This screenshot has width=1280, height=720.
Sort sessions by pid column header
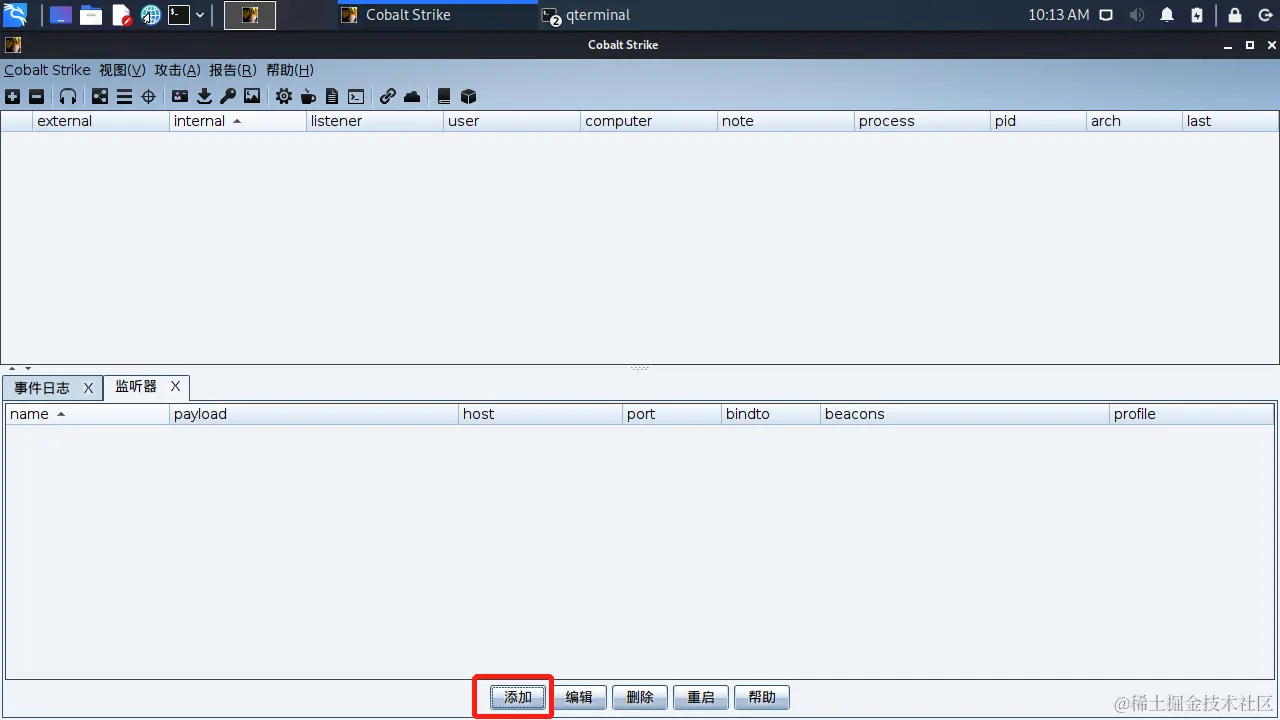tap(1039, 121)
